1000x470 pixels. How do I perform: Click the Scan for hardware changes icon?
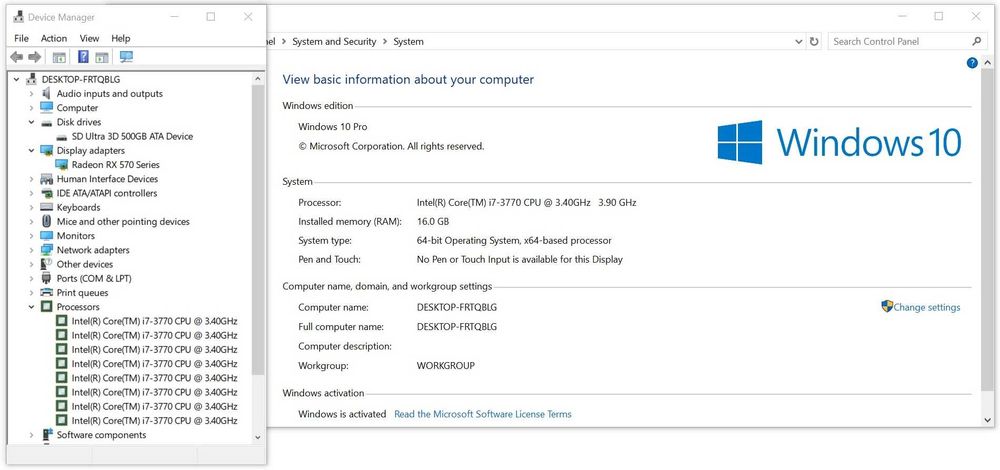tap(126, 57)
